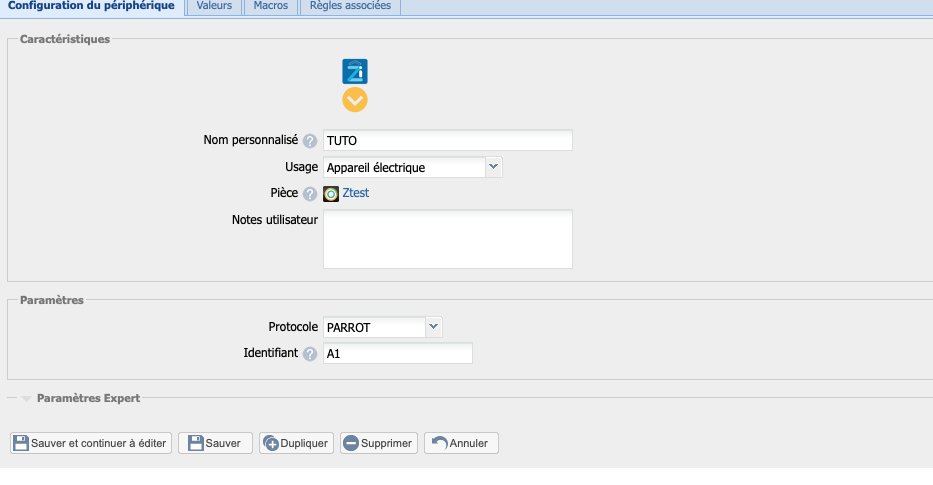Delete the device with Supprimer

(x=378, y=443)
